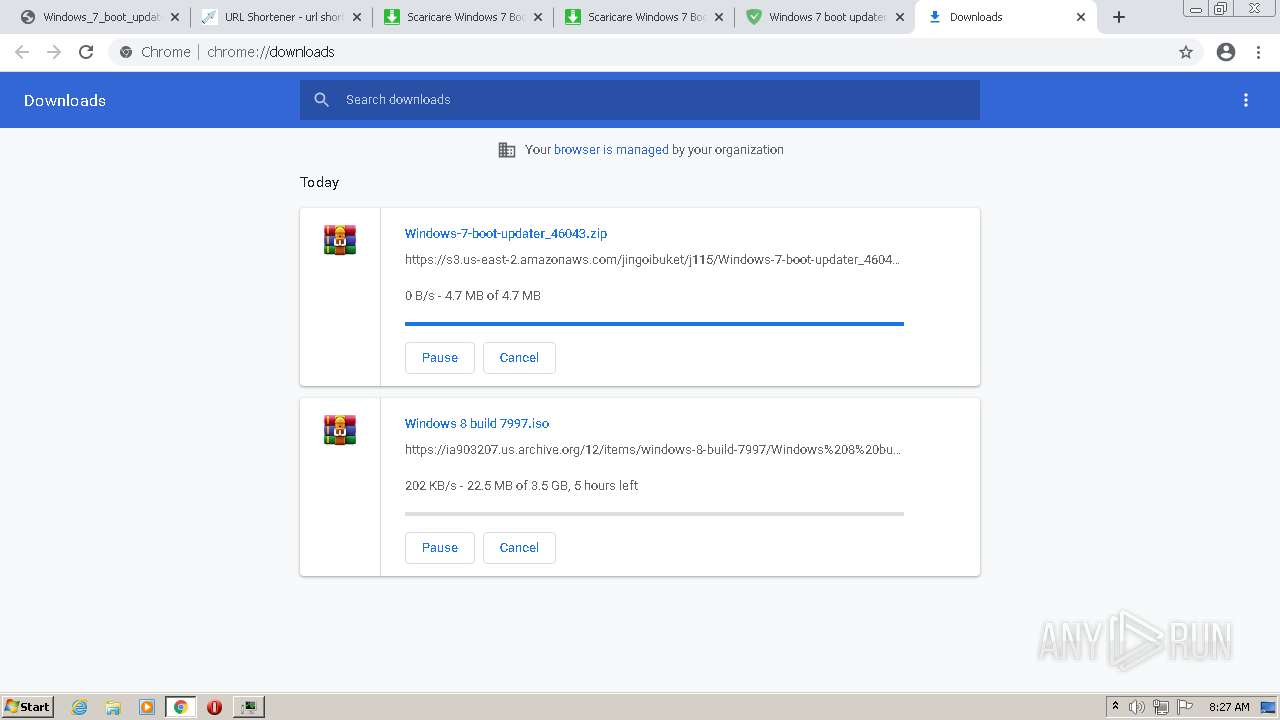Click the '202 KB/s - 22.5 MB of 3.5 GB' status
This screenshot has width=1280, height=720.
point(521,485)
